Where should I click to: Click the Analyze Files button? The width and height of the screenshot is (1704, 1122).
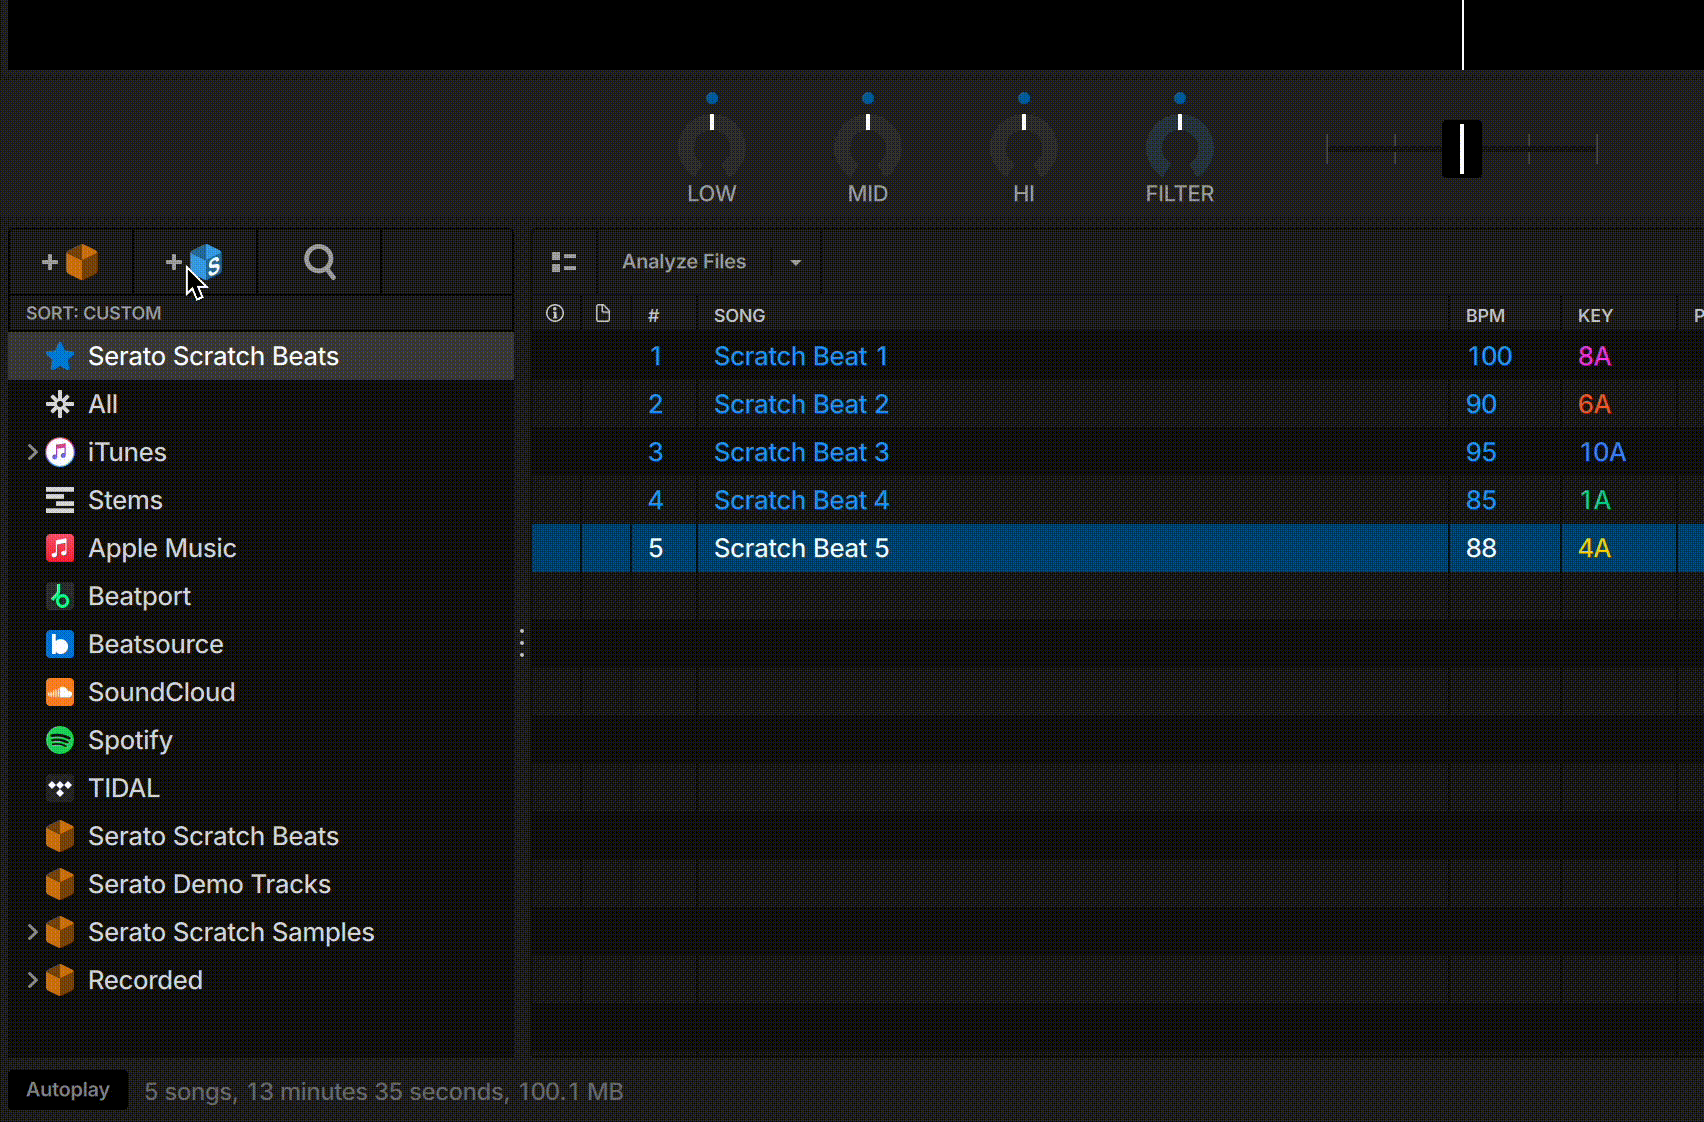[684, 262]
